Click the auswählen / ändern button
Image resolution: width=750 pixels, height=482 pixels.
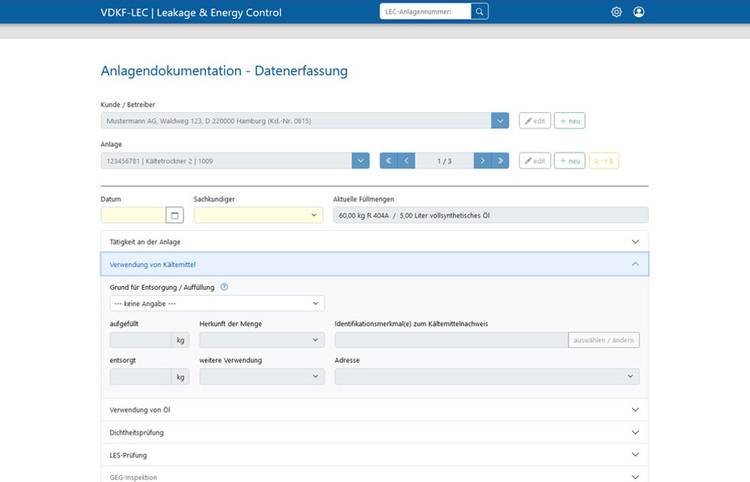point(604,340)
